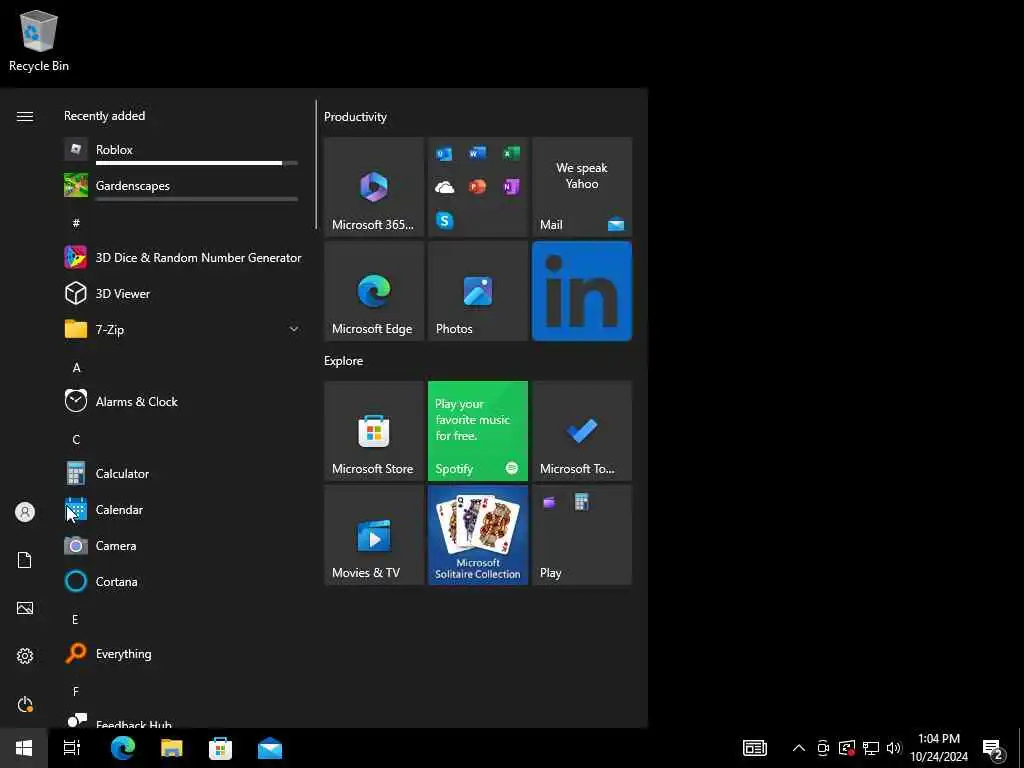Open Documents from Start sidebar
This screenshot has height=768, width=1024.
pos(25,560)
